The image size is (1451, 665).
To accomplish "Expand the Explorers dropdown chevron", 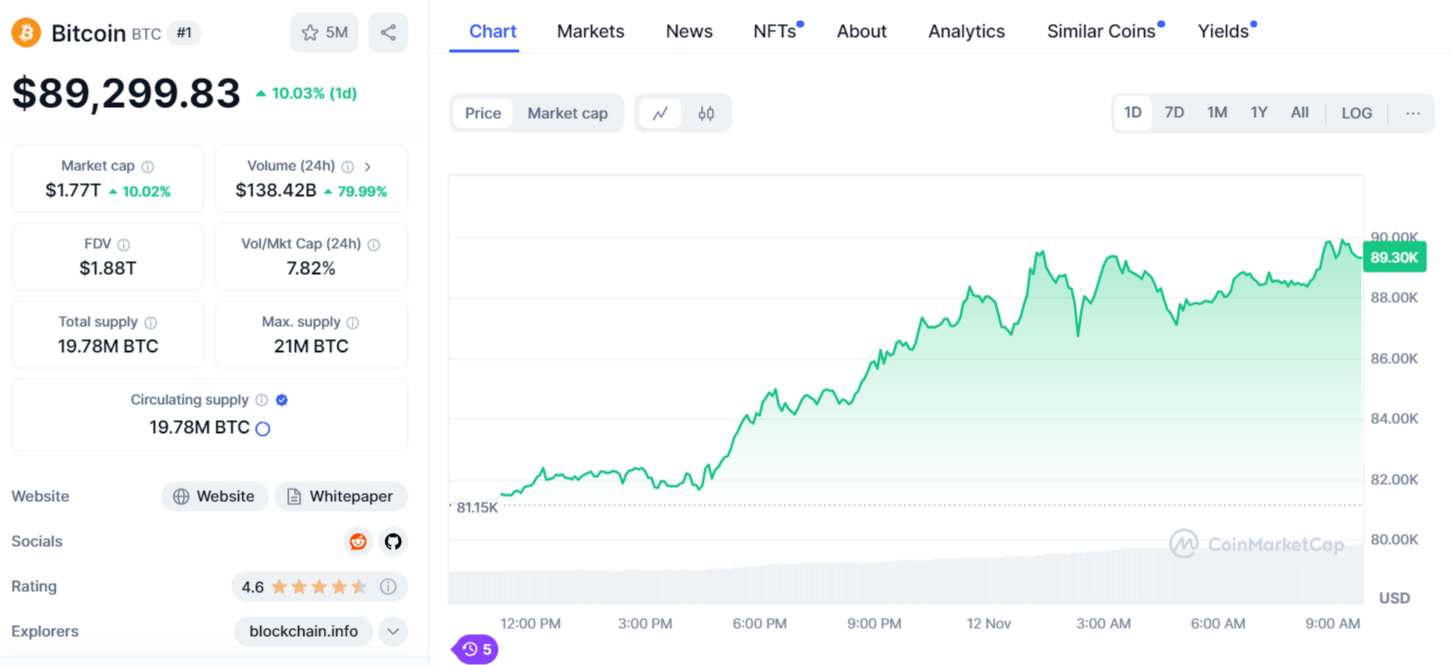I will tap(393, 632).
